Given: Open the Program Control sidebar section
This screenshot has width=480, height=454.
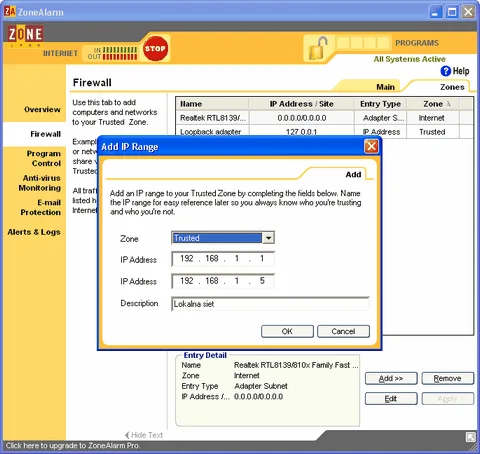Looking at the screenshot, I should 44,158.
